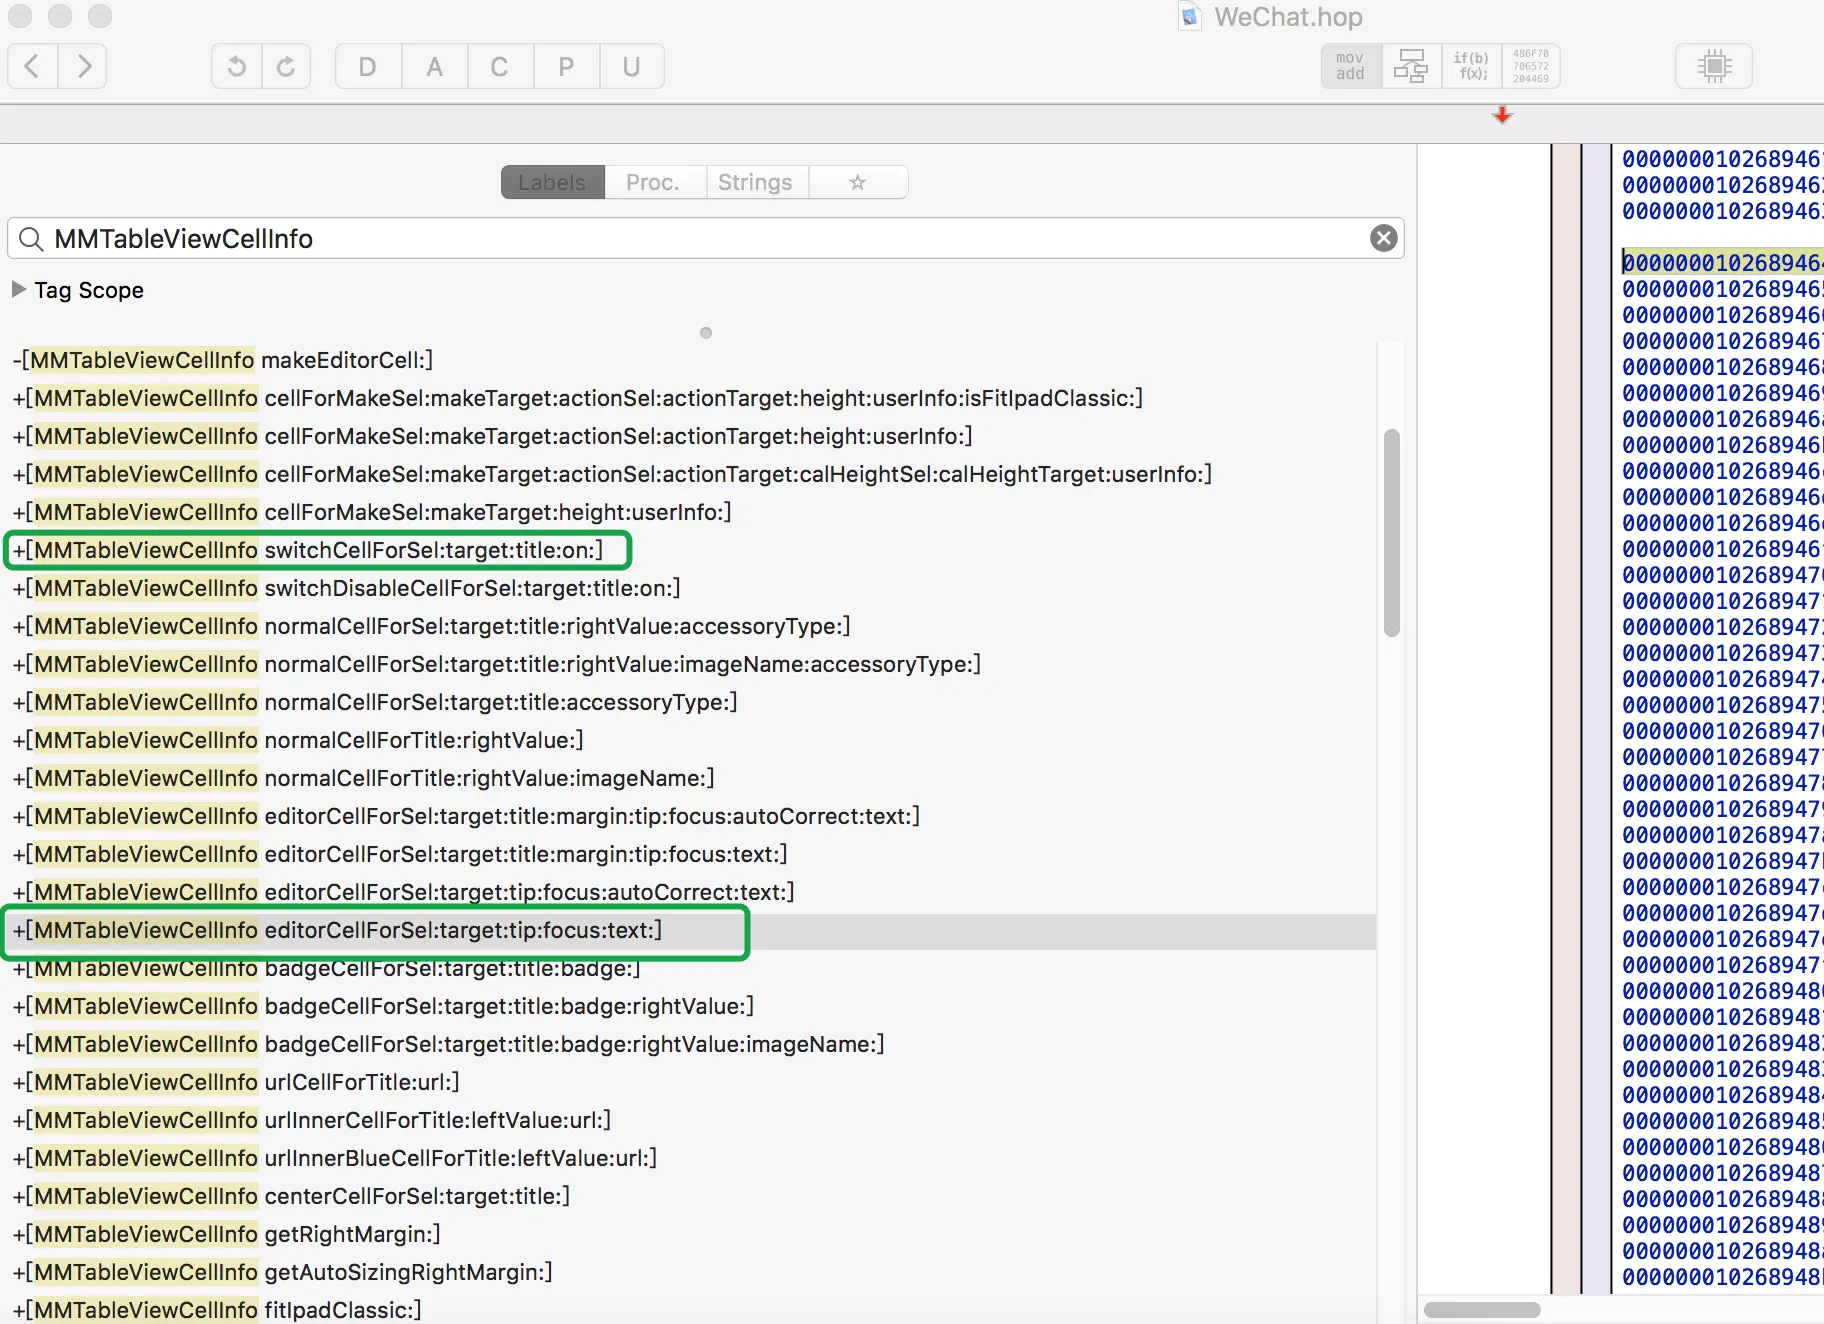Mark selection as Undefined with U button
The height and width of the screenshot is (1324, 1824).
pyautogui.click(x=631, y=67)
